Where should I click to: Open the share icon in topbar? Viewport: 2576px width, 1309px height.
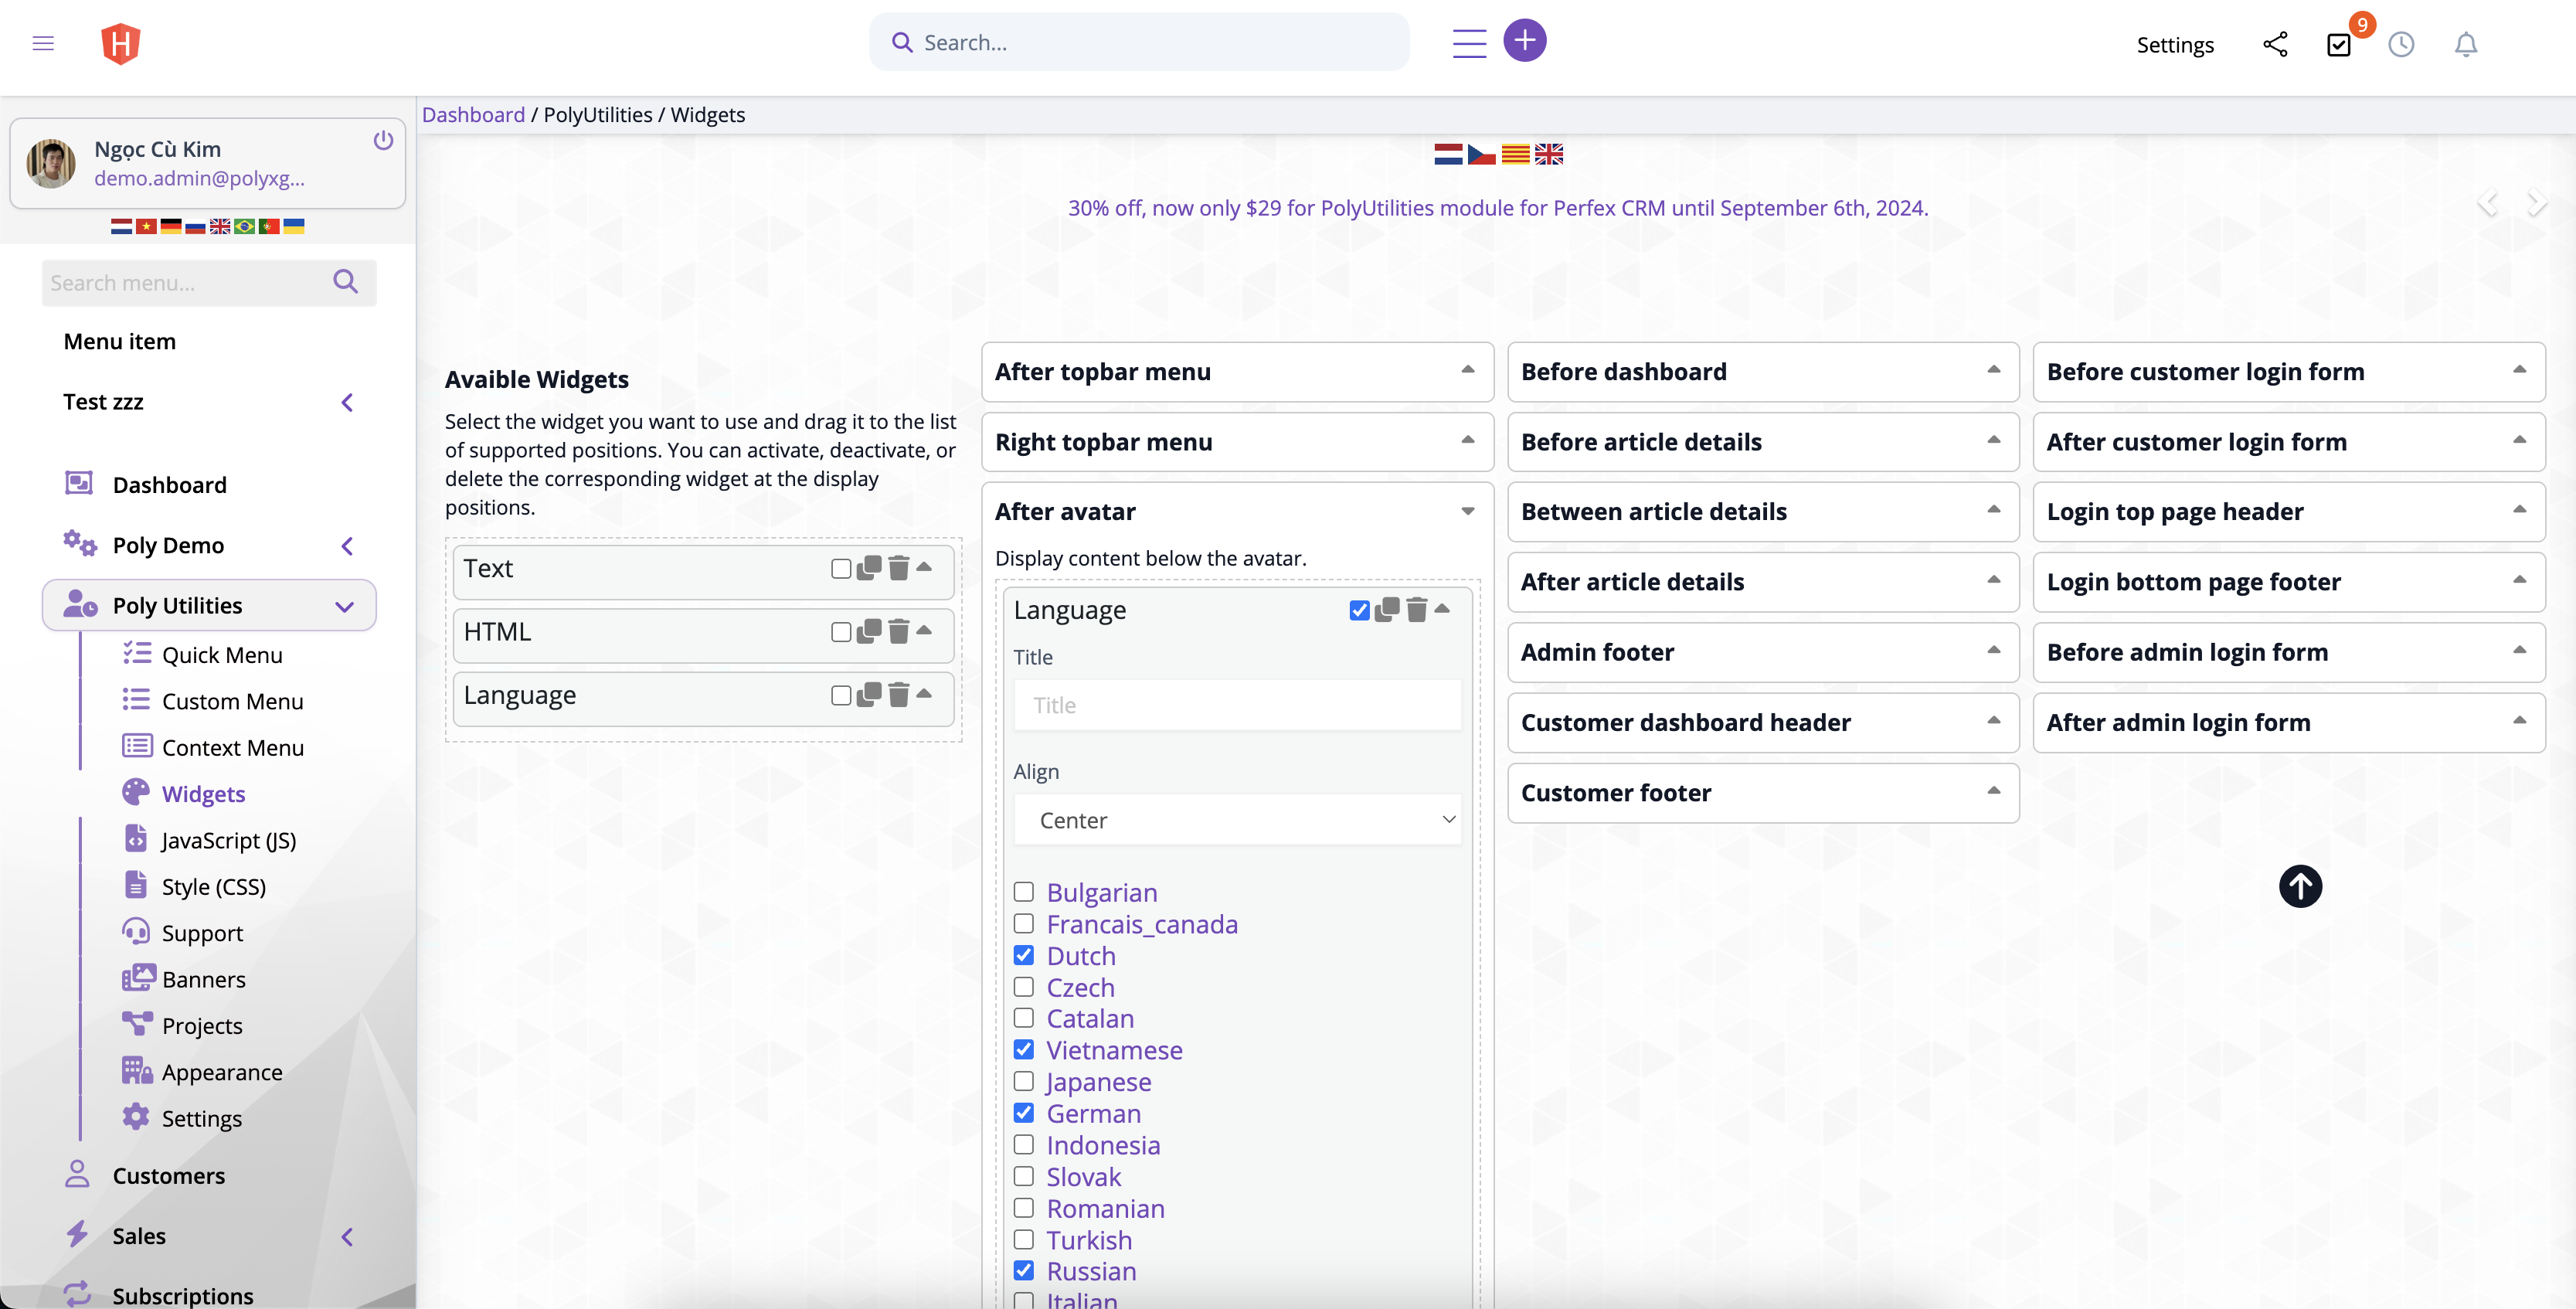pyautogui.click(x=2274, y=44)
